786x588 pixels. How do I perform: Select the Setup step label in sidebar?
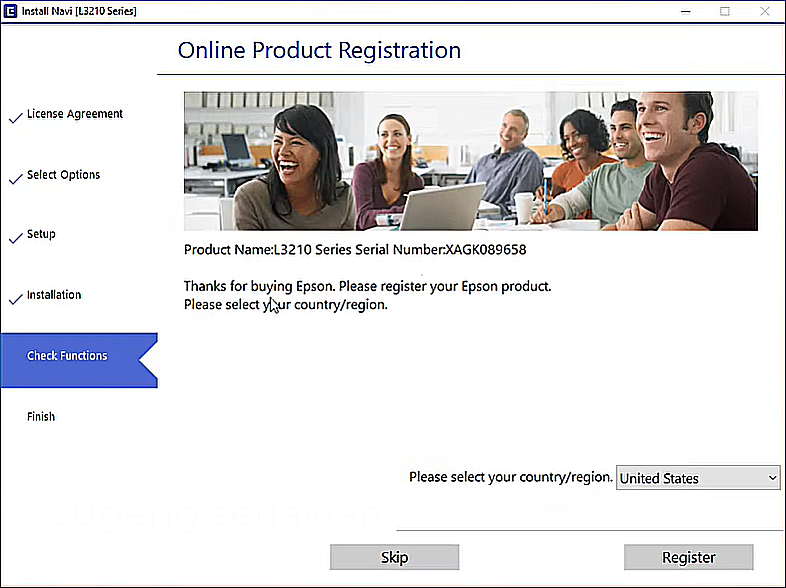click(41, 234)
